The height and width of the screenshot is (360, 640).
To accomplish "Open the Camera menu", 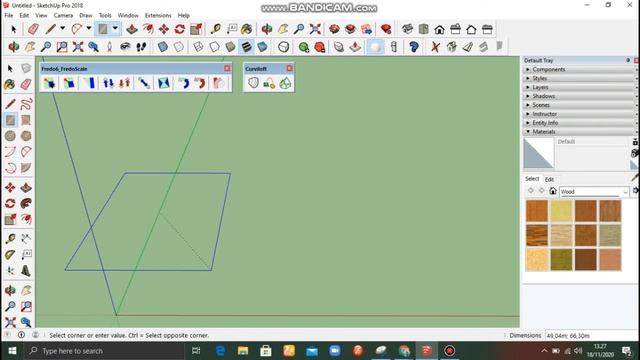I will 63,15.
